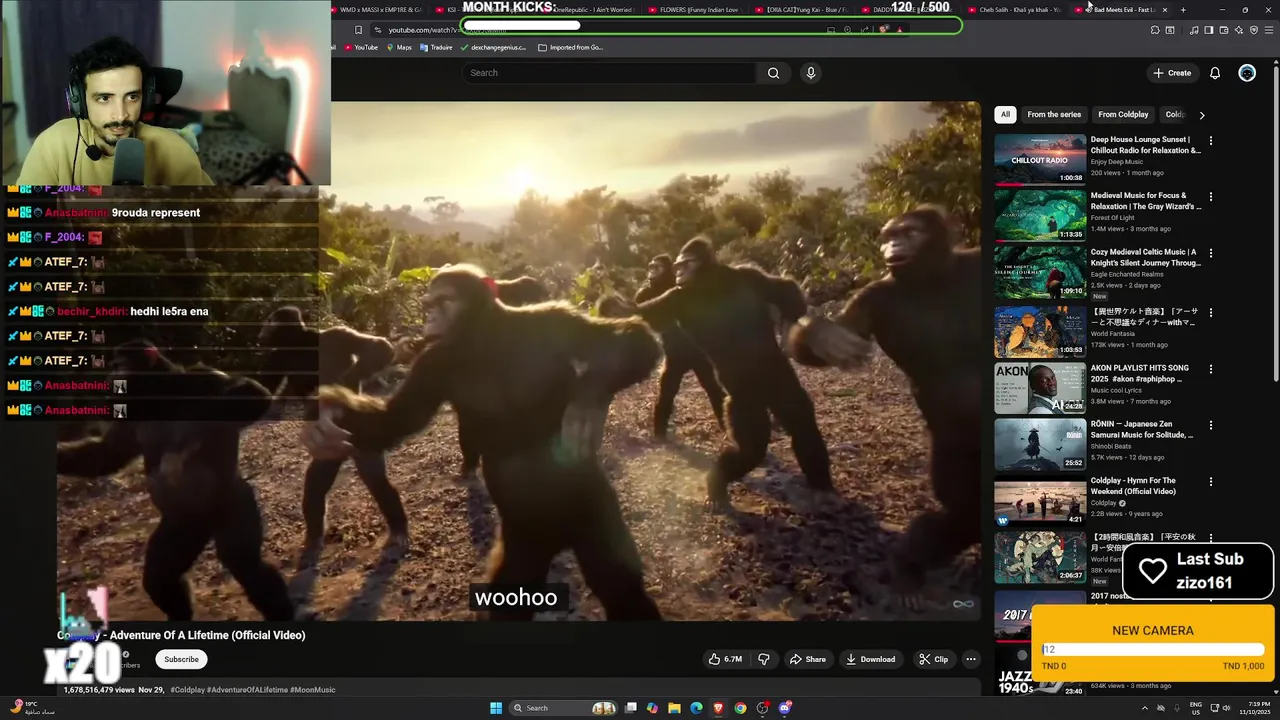
Task: Click #MoonMusic hashtag link
Action: [313, 690]
